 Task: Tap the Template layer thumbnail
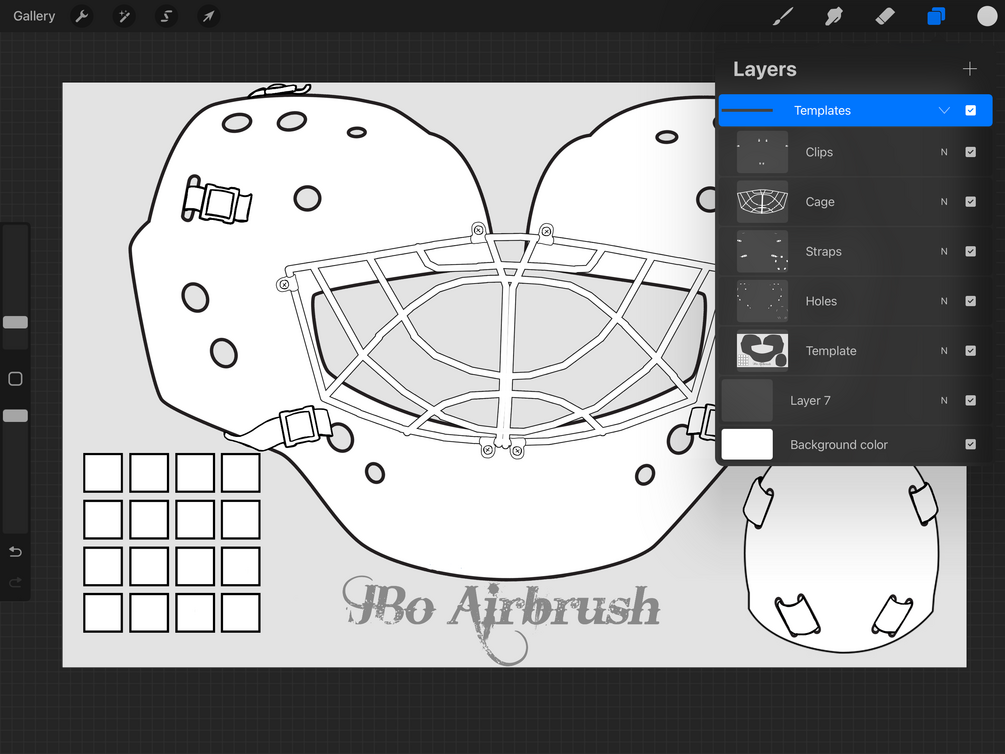pyautogui.click(x=762, y=350)
